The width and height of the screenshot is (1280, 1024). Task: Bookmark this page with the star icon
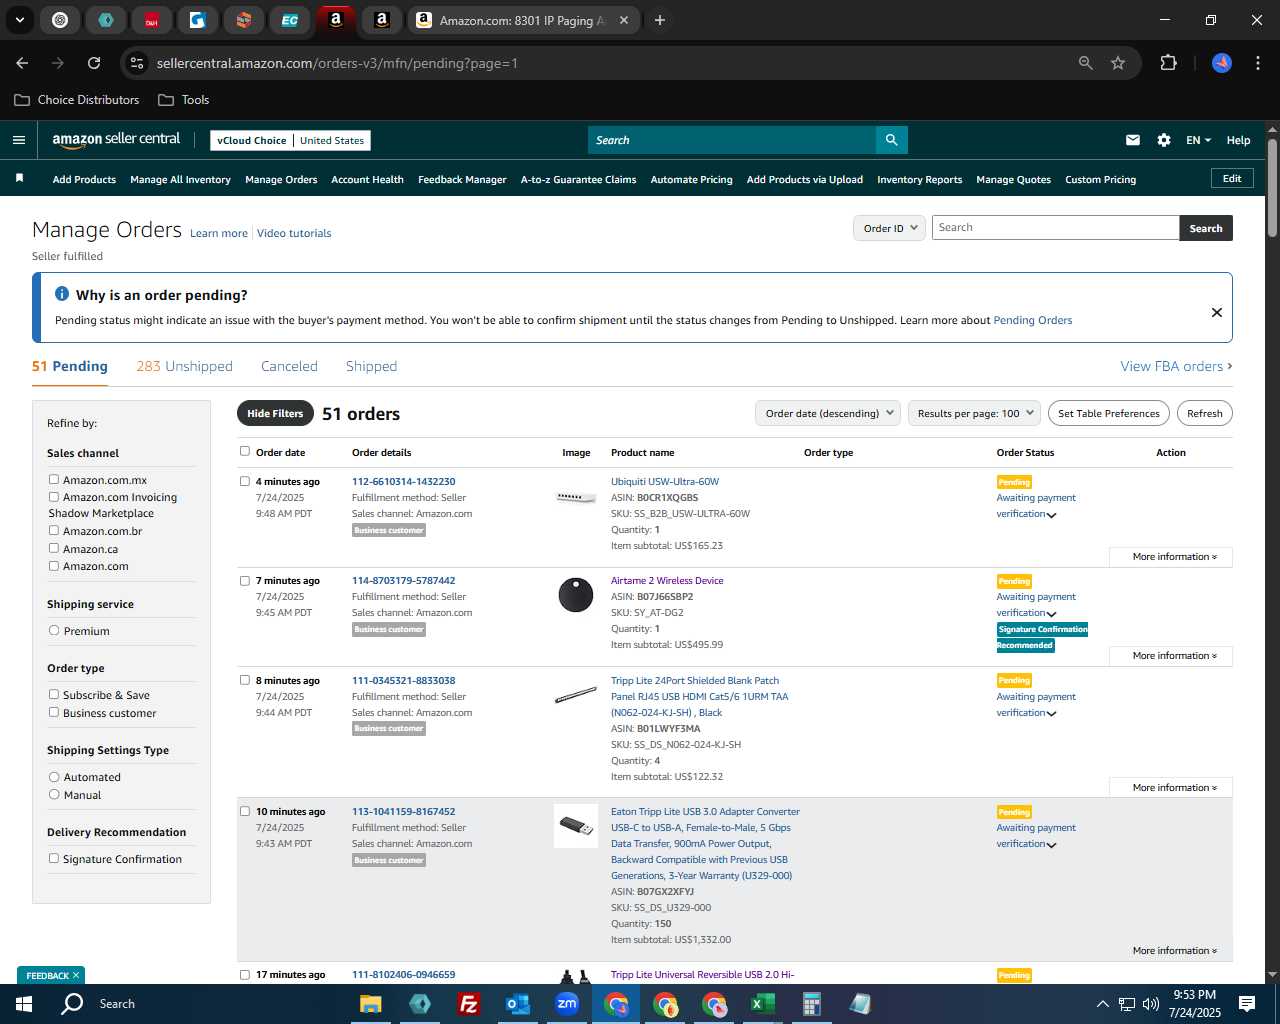(x=1118, y=63)
